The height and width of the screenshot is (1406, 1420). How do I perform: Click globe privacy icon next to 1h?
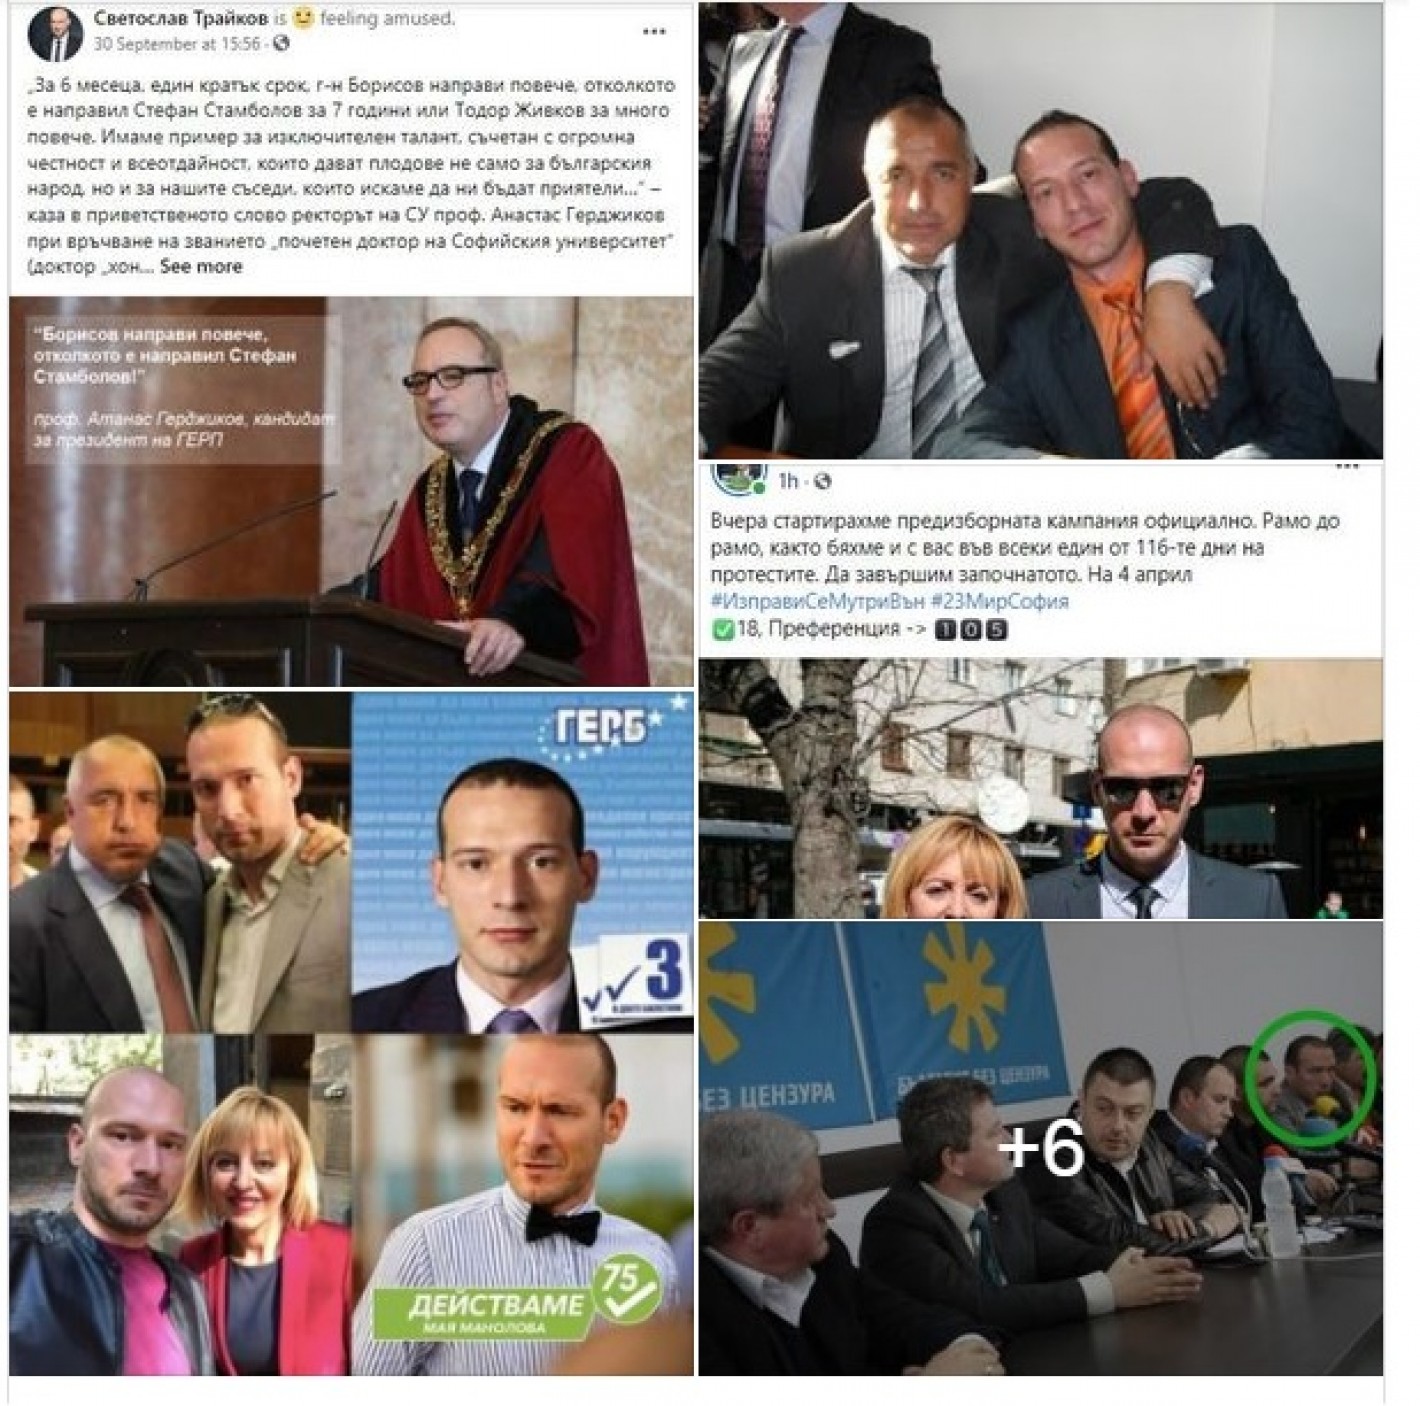pyautogui.click(x=822, y=482)
